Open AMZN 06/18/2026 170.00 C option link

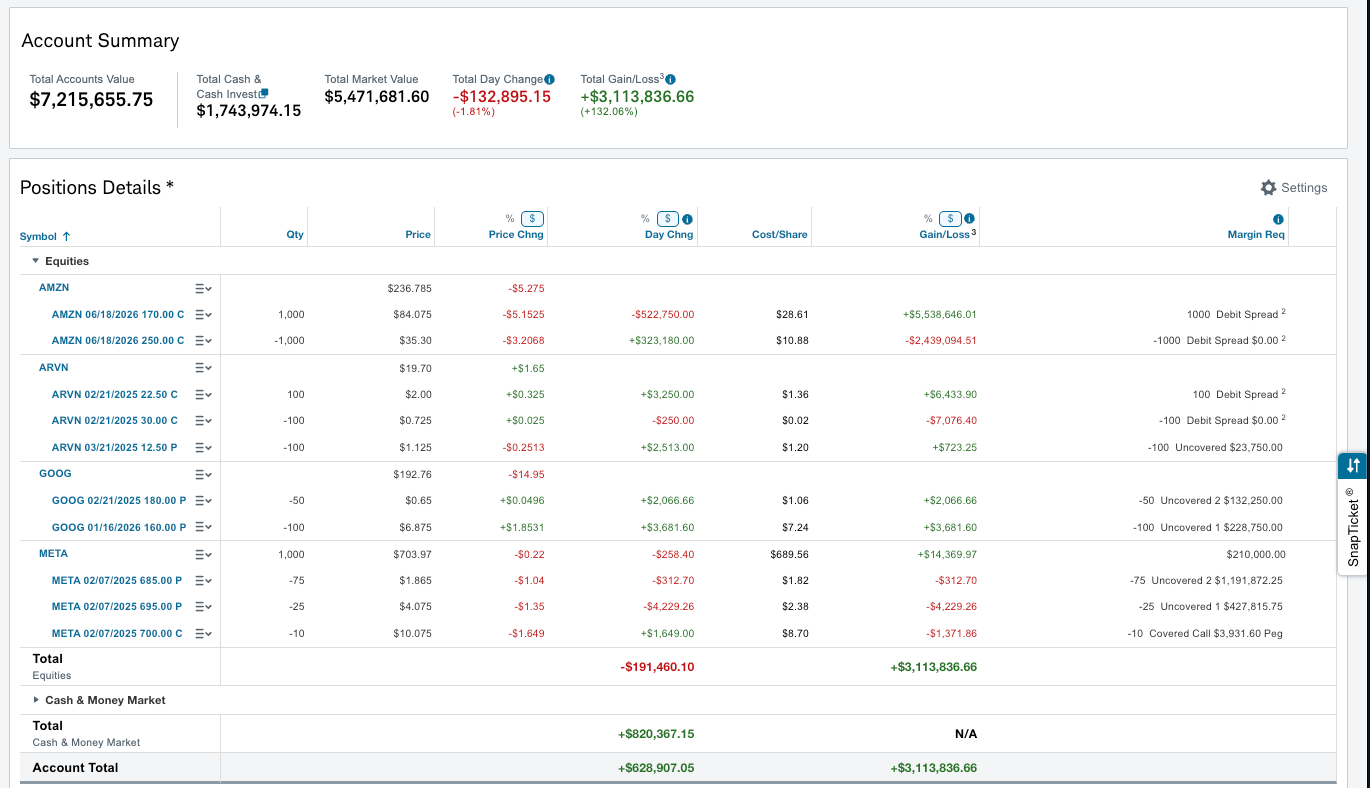point(118,314)
